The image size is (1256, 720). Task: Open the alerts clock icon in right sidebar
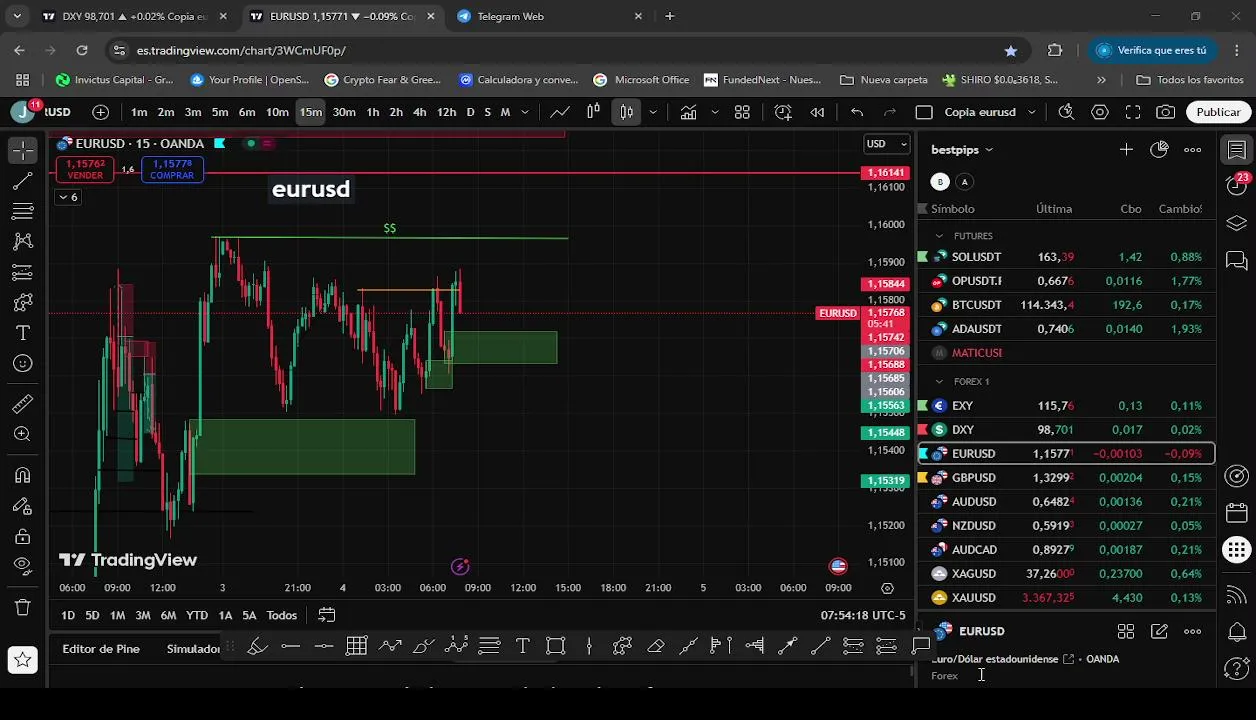(x=1237, y=184)
